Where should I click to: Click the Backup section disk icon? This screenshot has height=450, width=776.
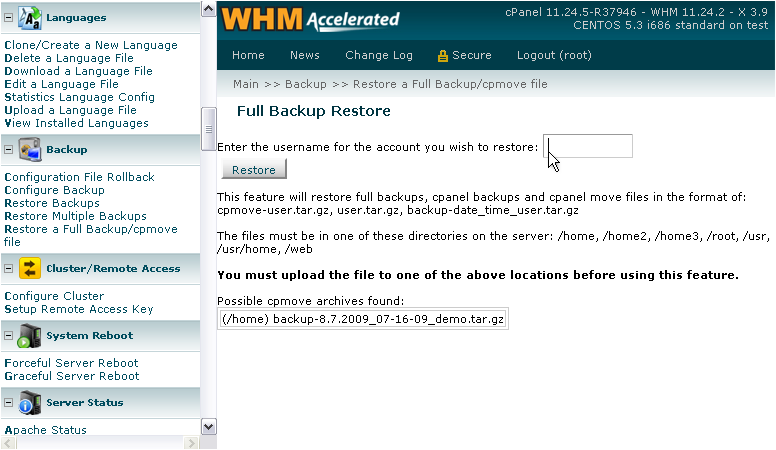pyautogui.click(x=29, y=150)
